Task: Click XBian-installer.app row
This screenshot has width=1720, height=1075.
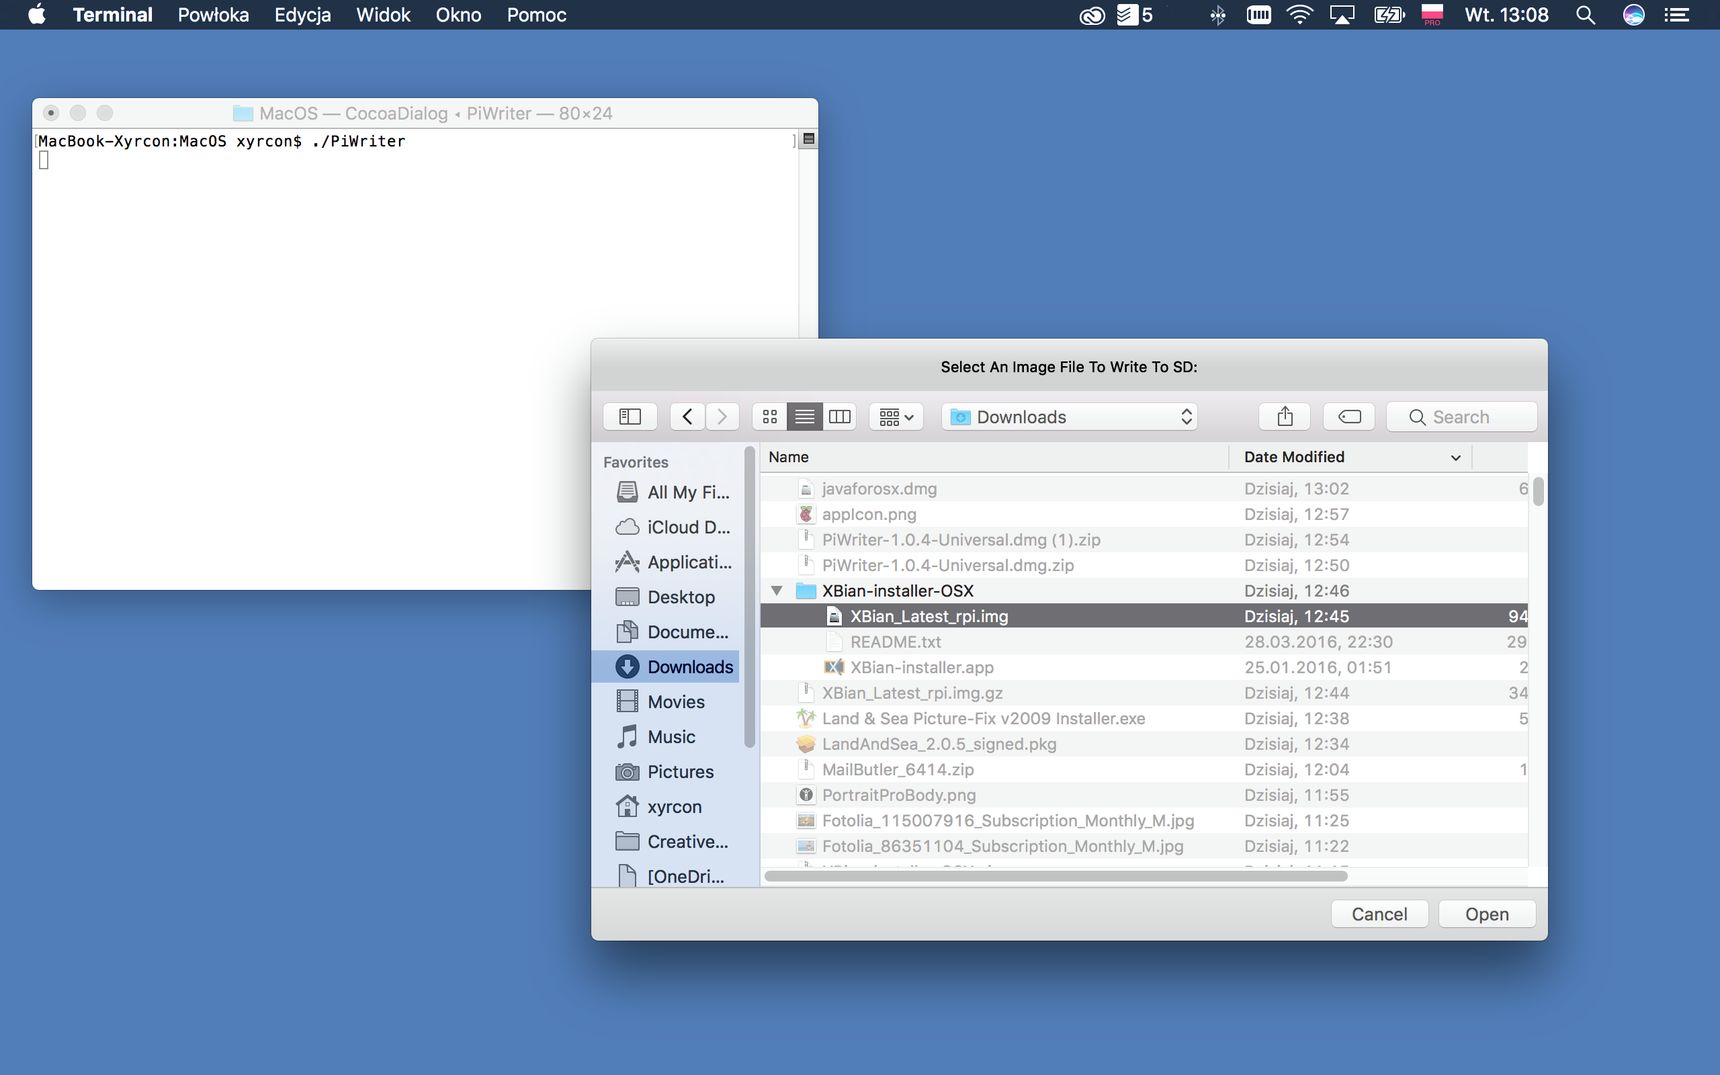Action: tap(1144, 667)
